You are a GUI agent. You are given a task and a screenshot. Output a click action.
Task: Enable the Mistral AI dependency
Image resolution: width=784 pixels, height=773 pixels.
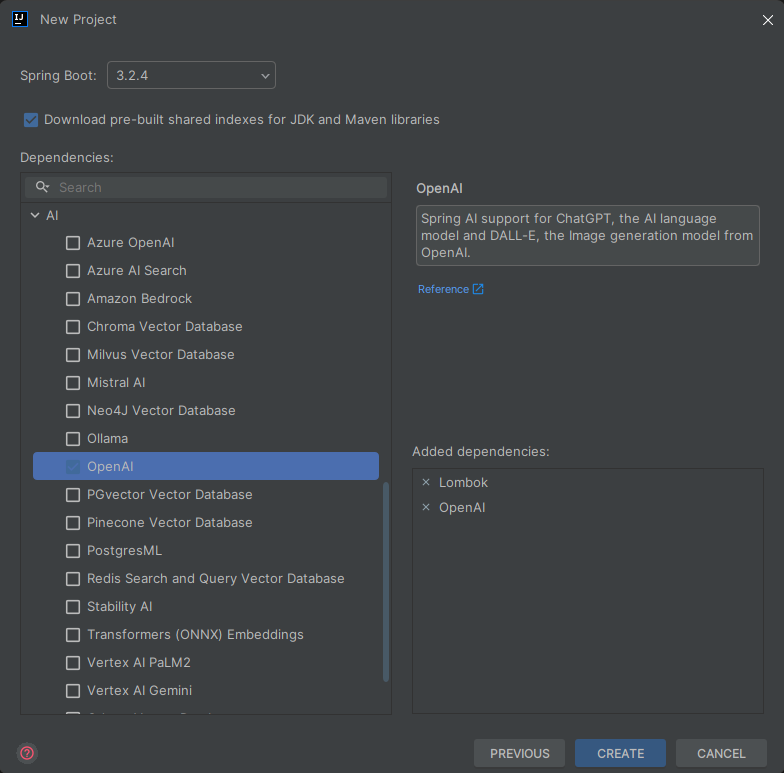coord(73,383)
